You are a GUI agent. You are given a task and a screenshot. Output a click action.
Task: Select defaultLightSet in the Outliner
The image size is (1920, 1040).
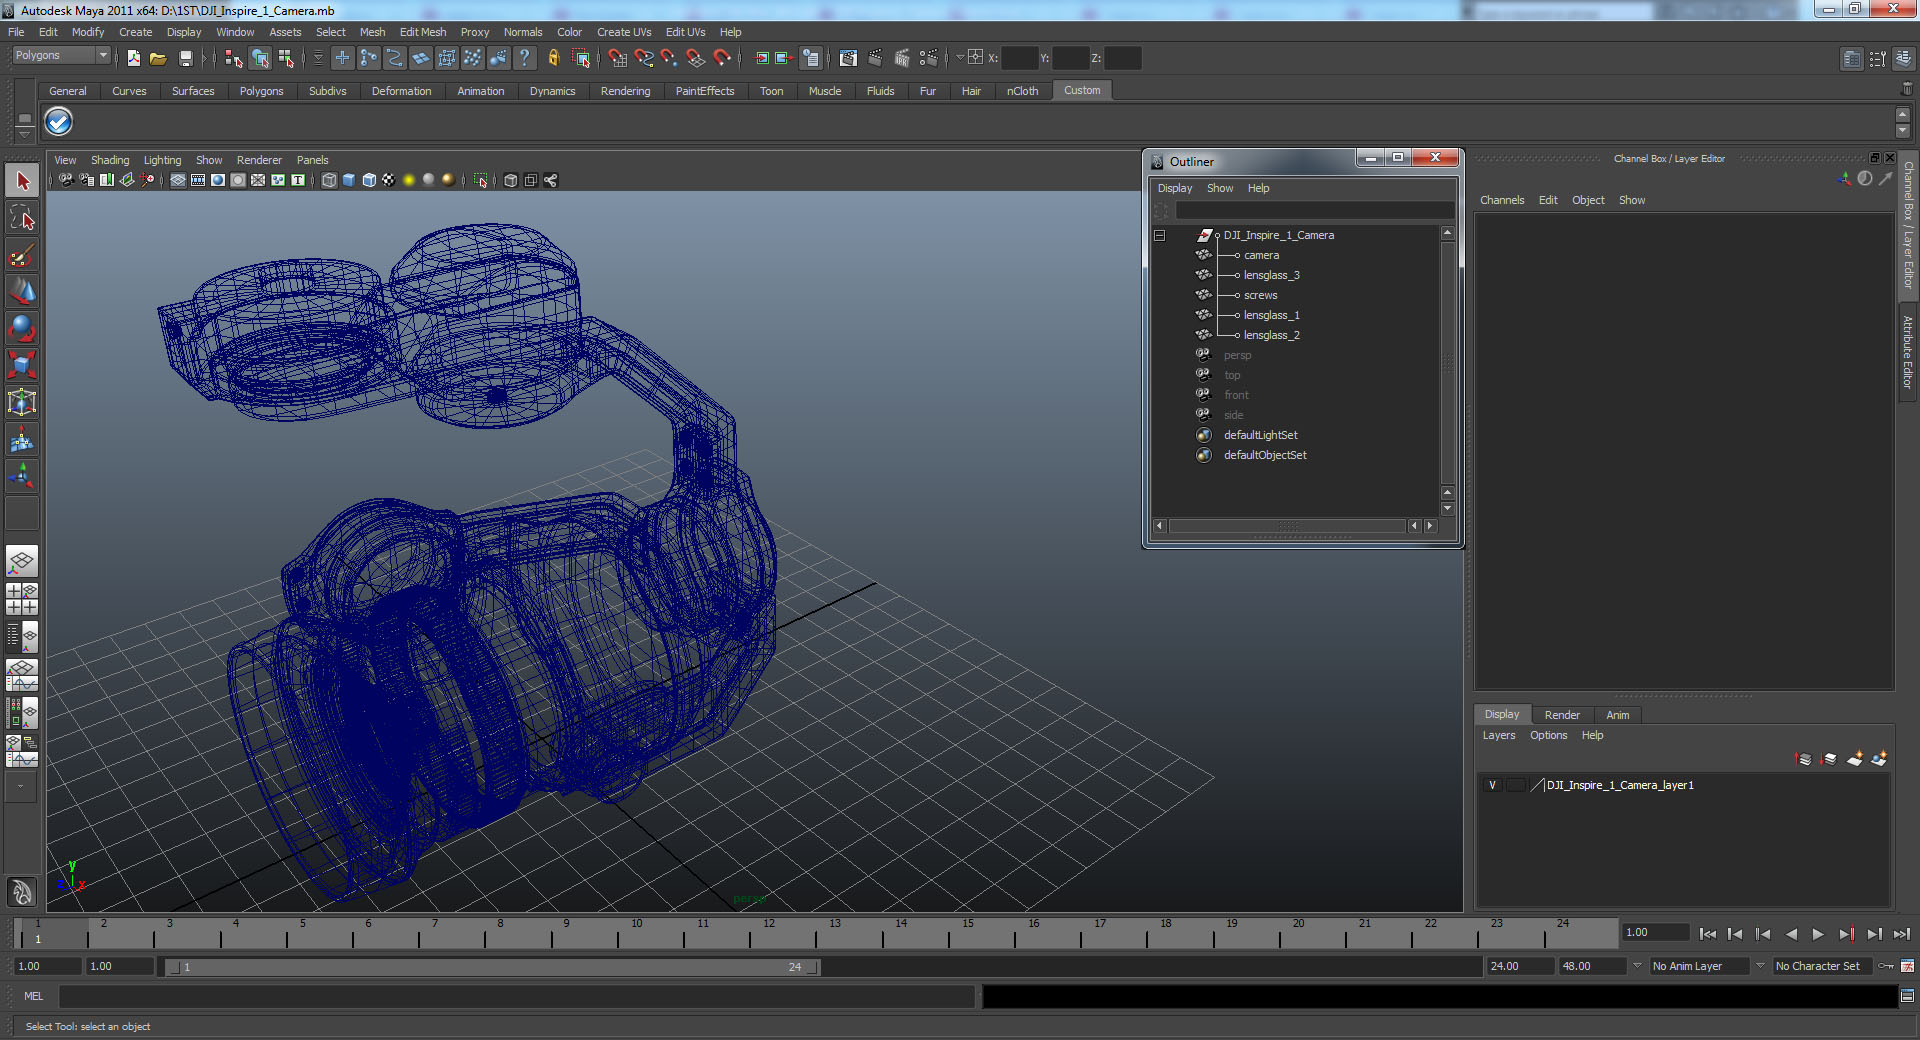click(x=1260, y=435)
